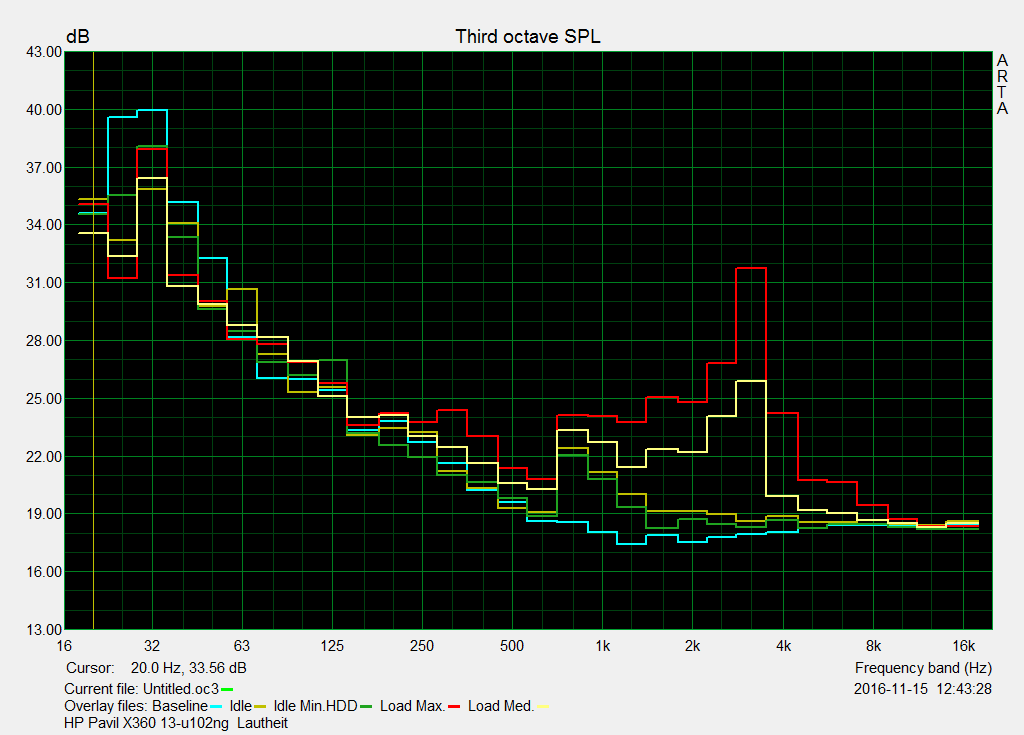Screen dimensions: 1024x735
Task: Click the olive Idle legend swatch
Action: click(259, 707)
